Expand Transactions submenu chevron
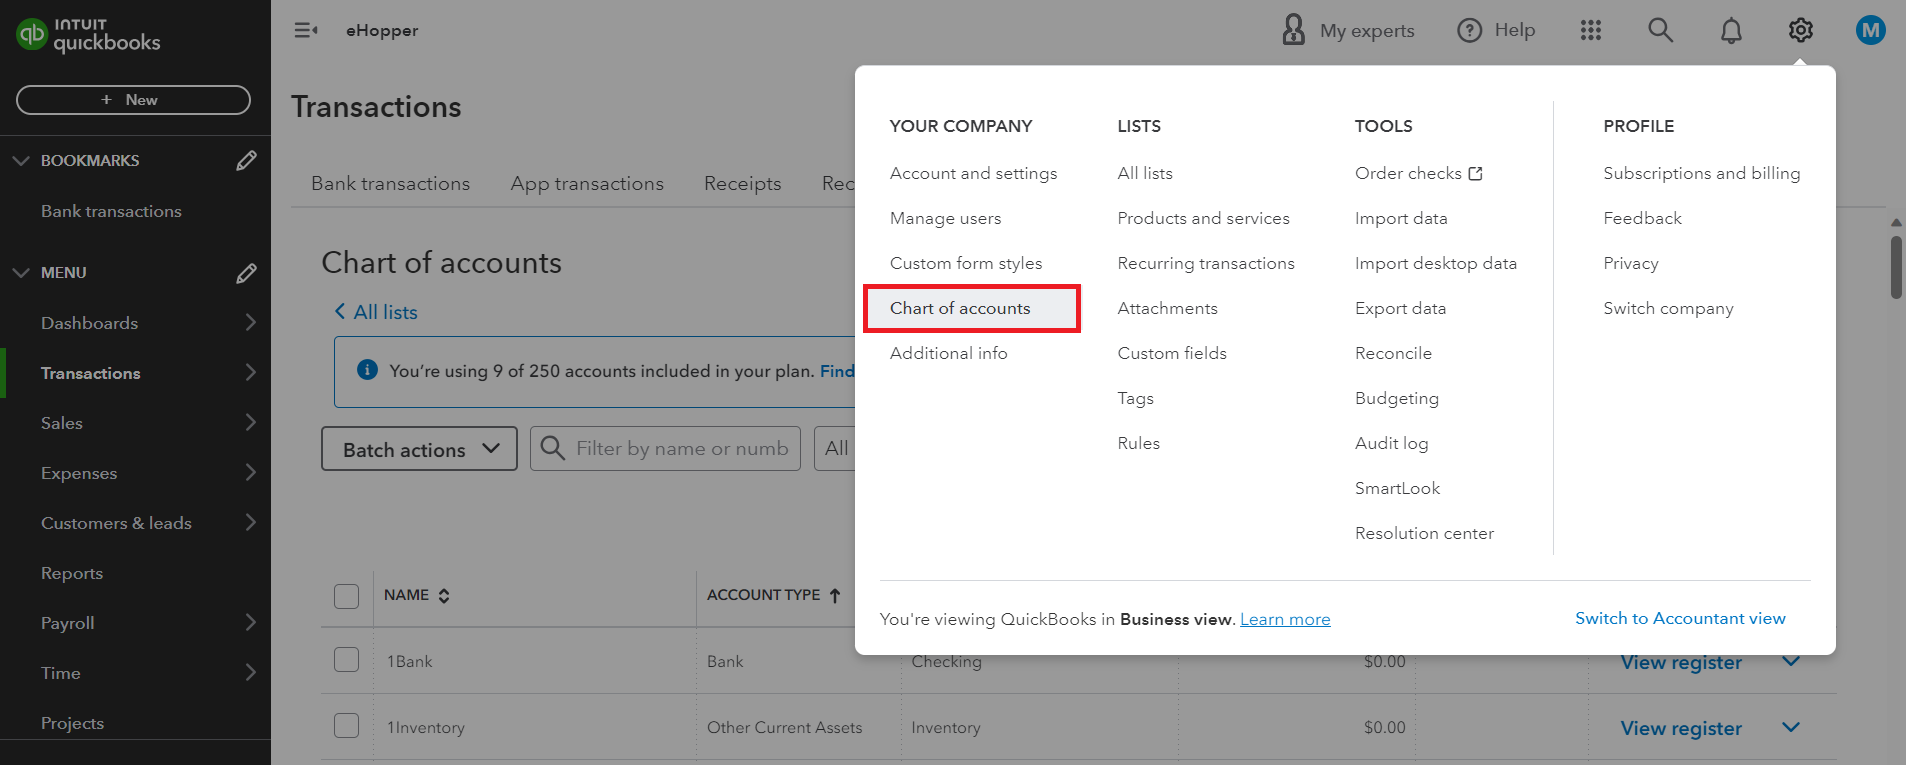 click(x=250, y=372)
